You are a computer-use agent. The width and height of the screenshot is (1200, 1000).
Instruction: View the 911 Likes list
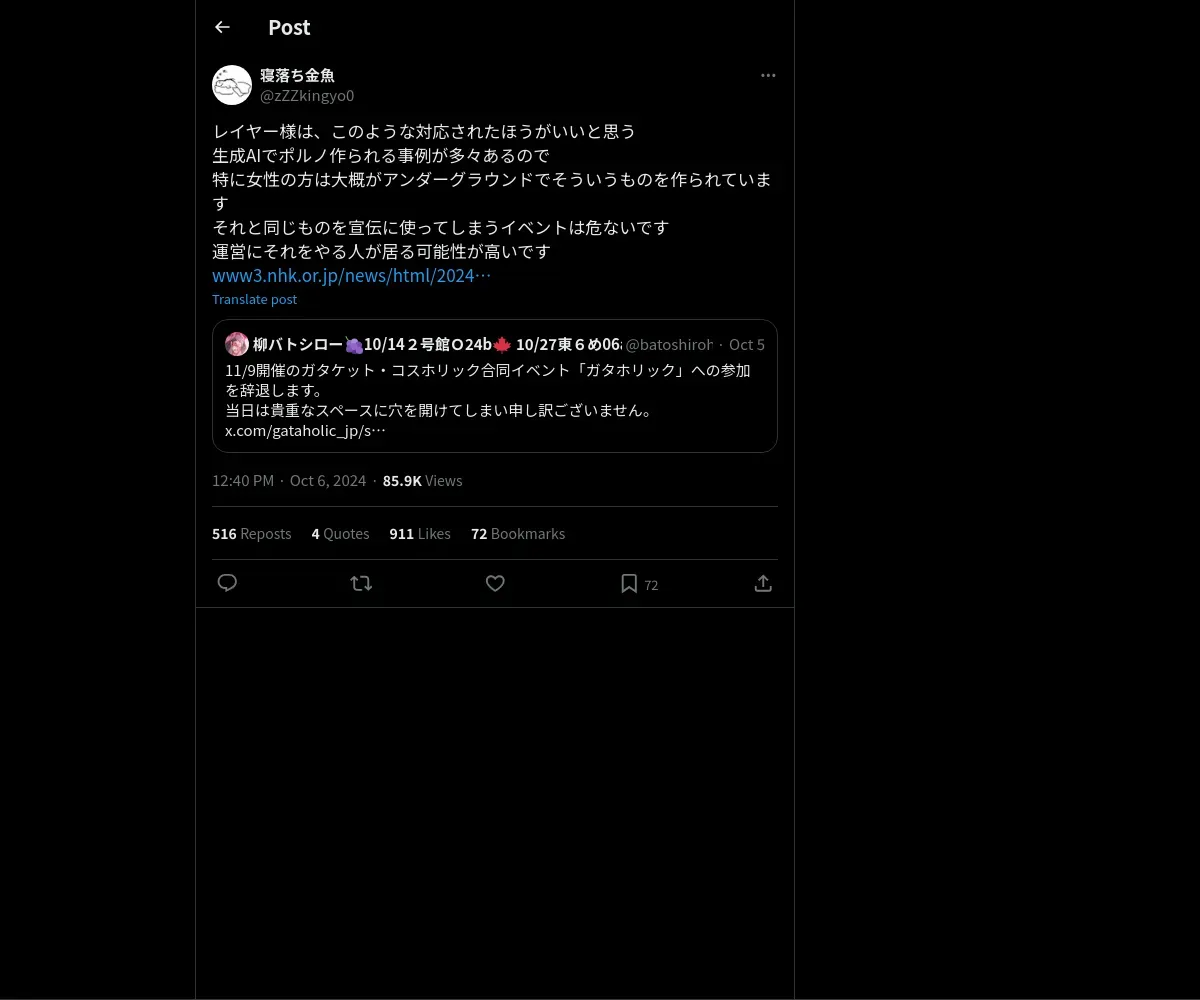pyautogui.click(x=420, y=534)
